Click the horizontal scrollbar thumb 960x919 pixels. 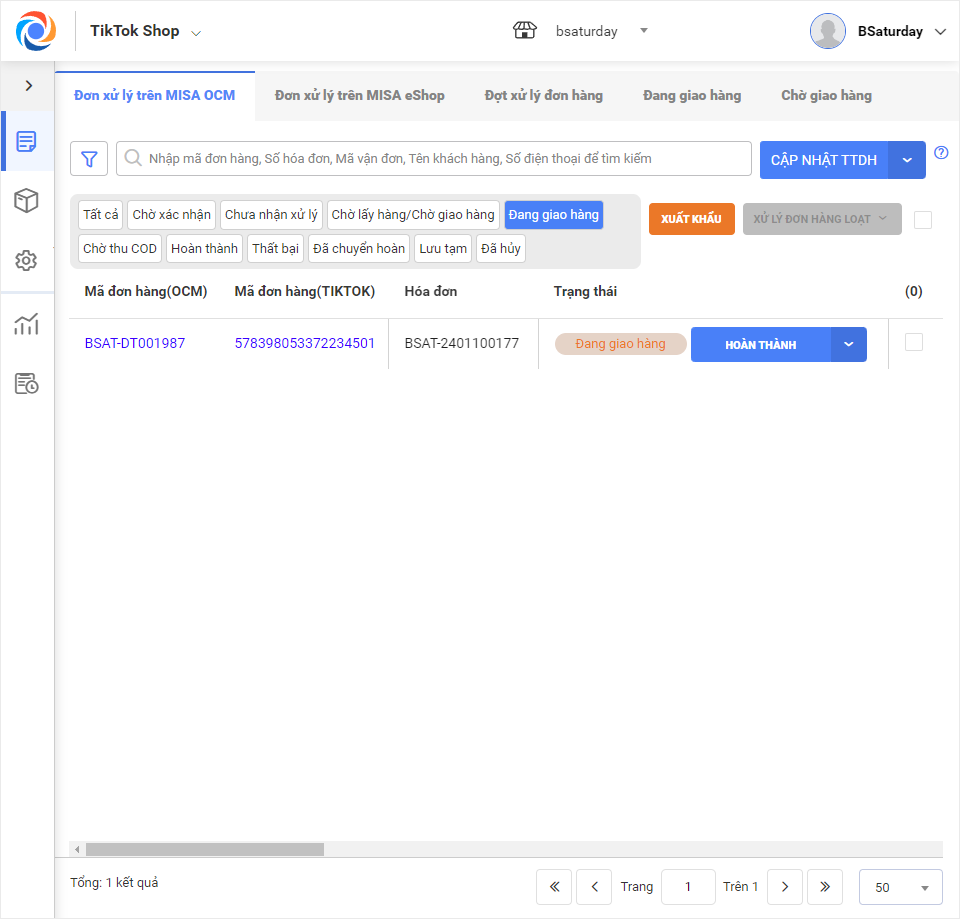point(204,849)
